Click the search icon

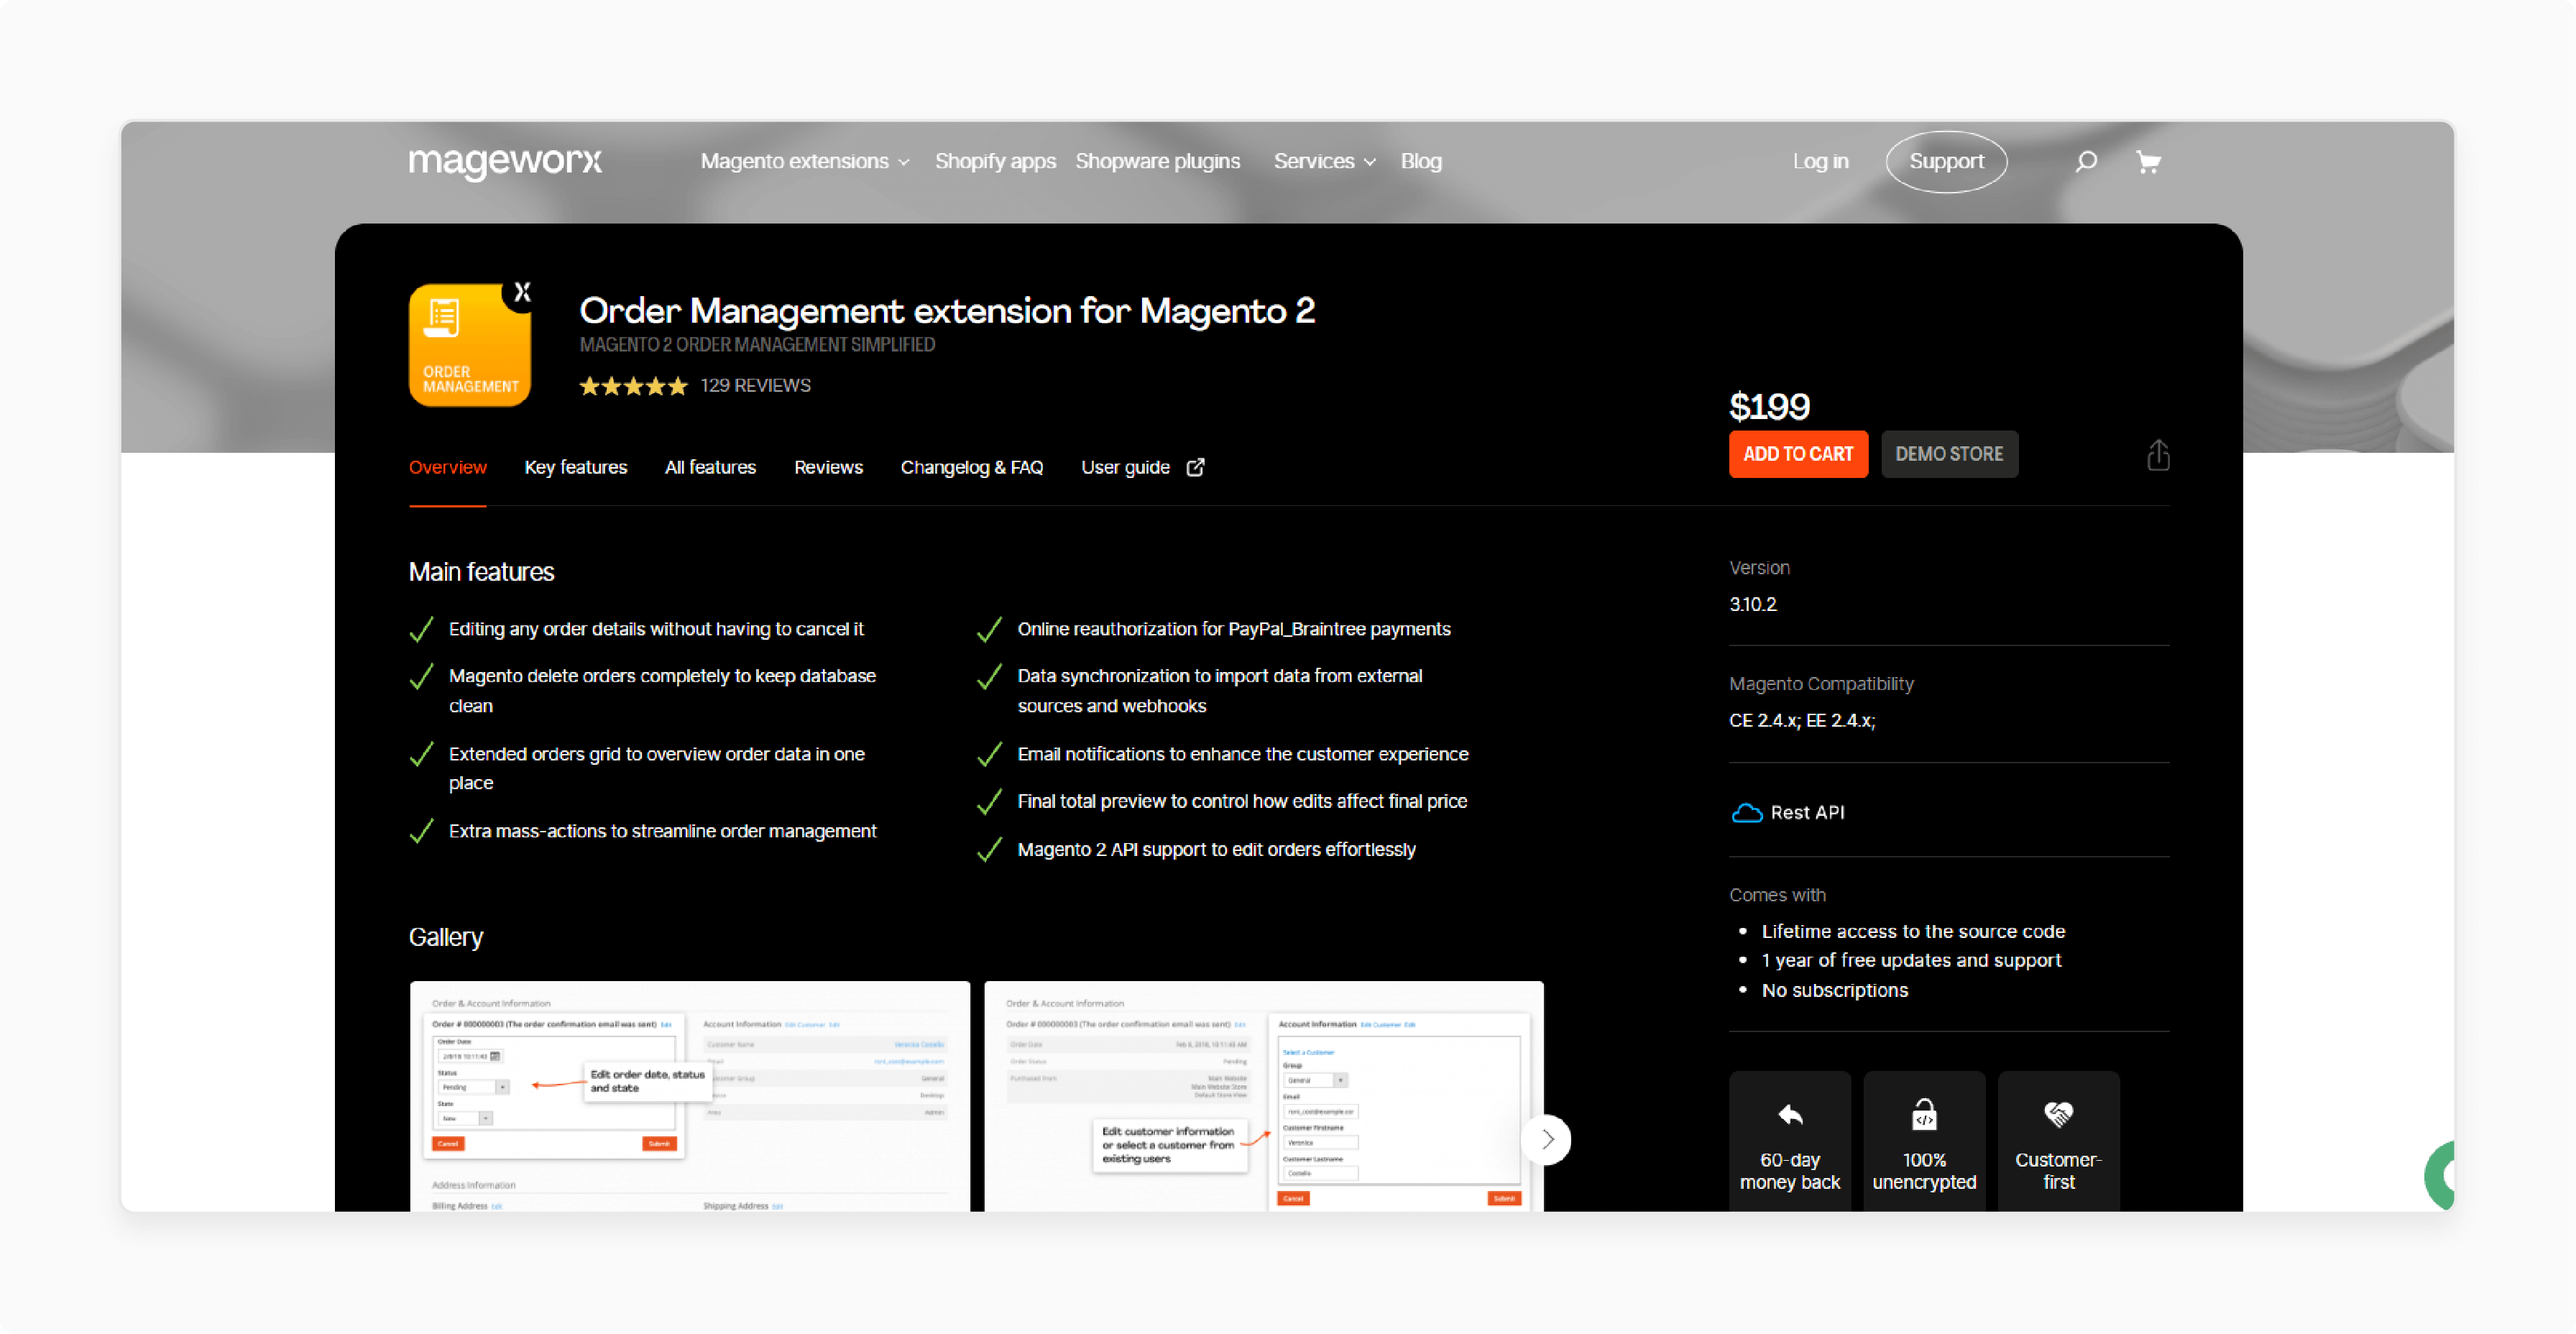point(2084,160)
